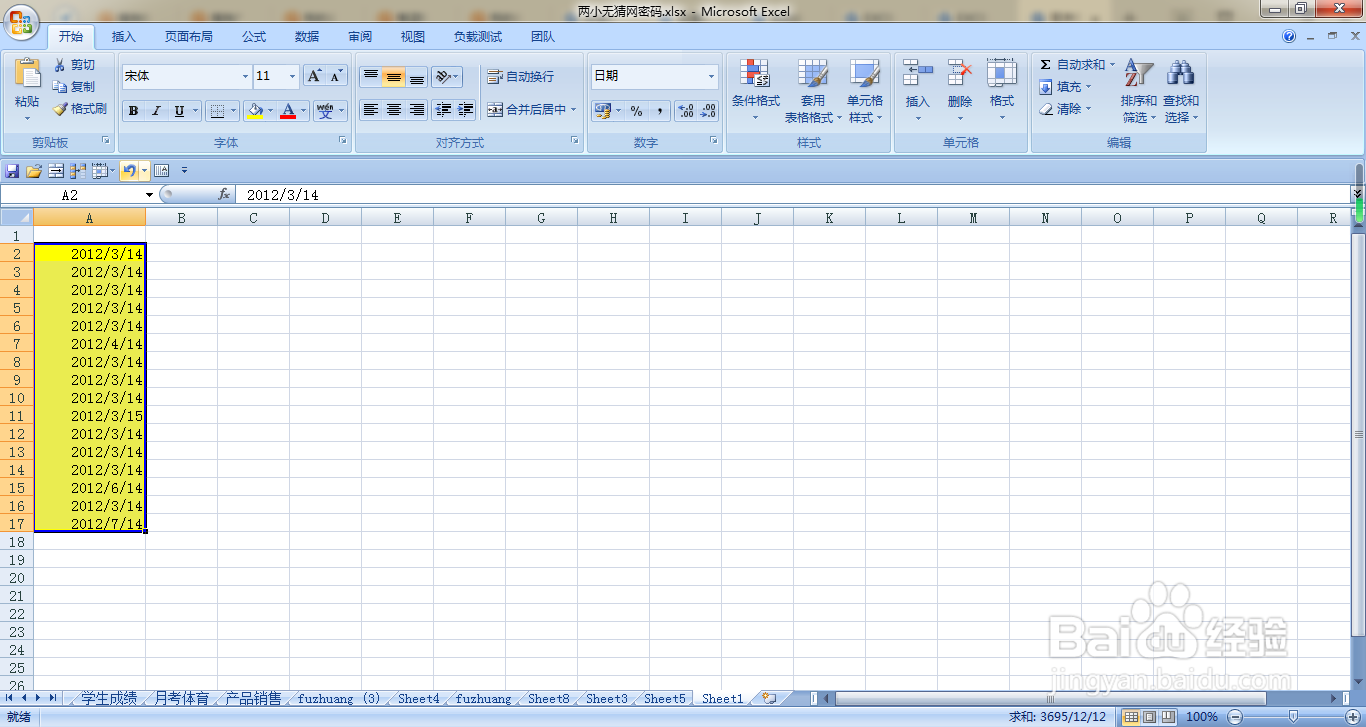Click the borders icon
The width and height of the screenshot is (1366, 727).
click(x=217, y=111)
